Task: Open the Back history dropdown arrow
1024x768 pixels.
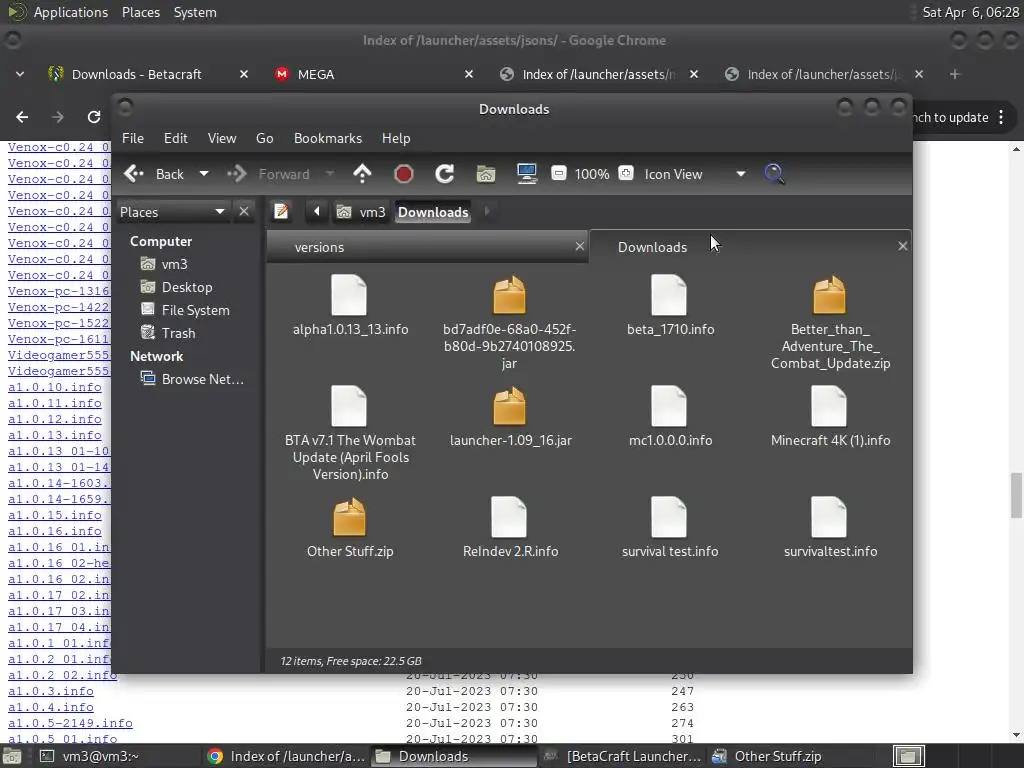Action: coord(204,174)
